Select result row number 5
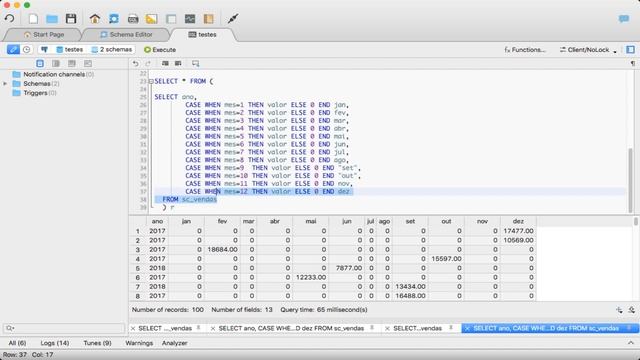Viewport: 640px width, 360px height. point(138,268)
